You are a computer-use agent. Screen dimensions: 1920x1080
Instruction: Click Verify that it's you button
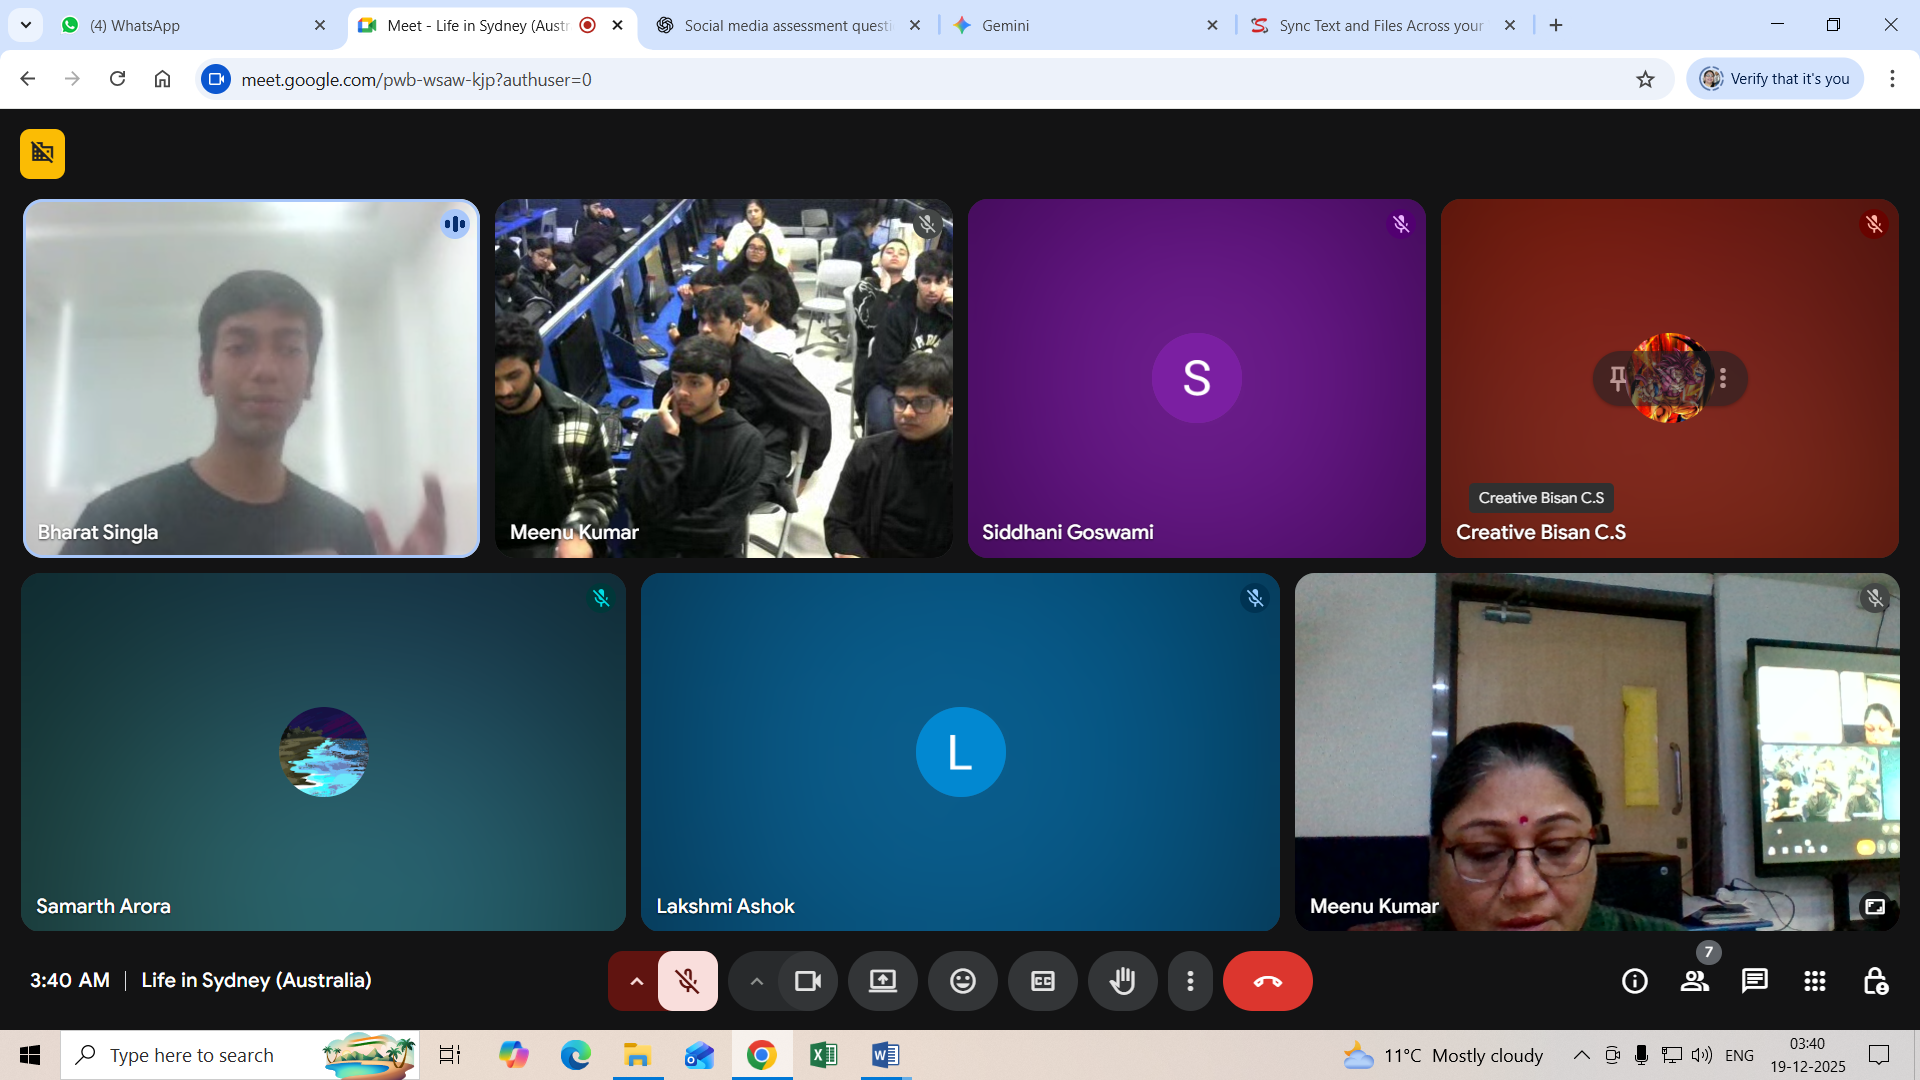coord(1775,79)
